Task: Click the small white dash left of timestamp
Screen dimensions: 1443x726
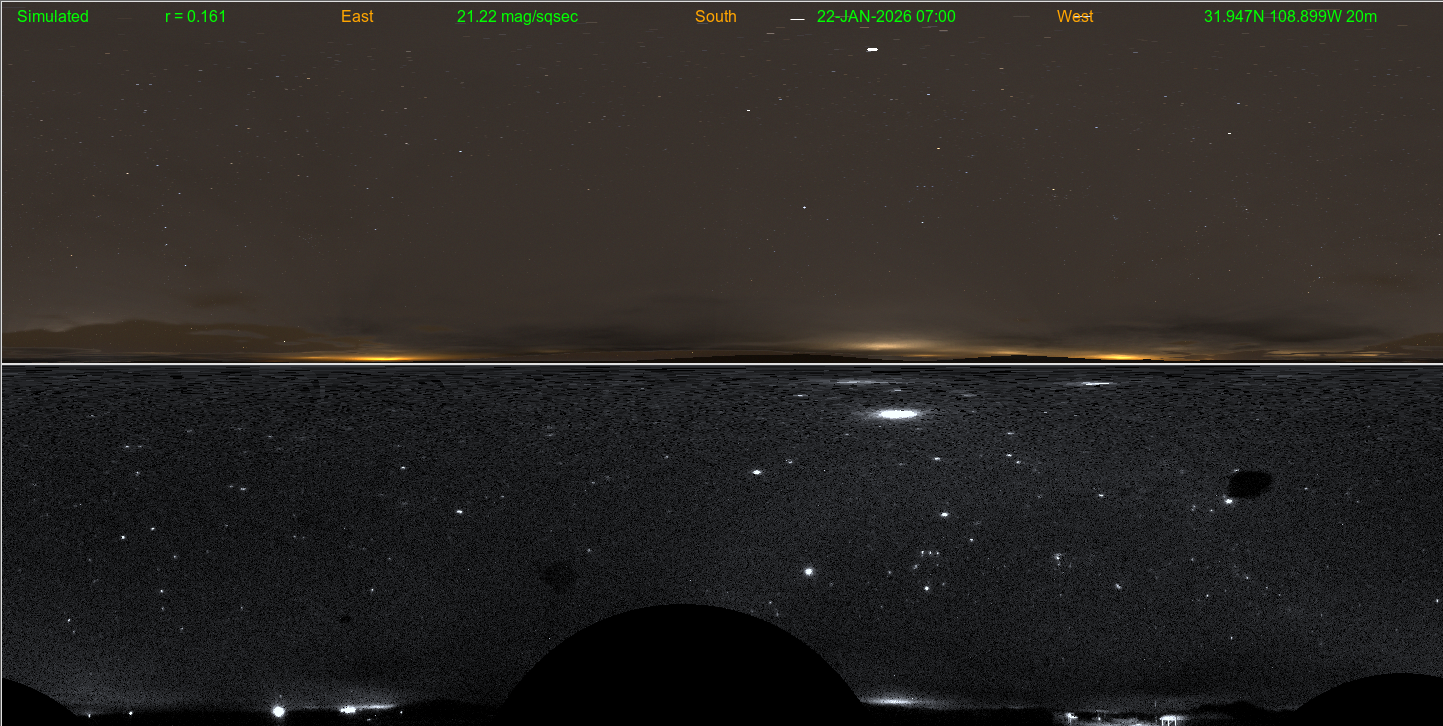Action: [797, 20]
